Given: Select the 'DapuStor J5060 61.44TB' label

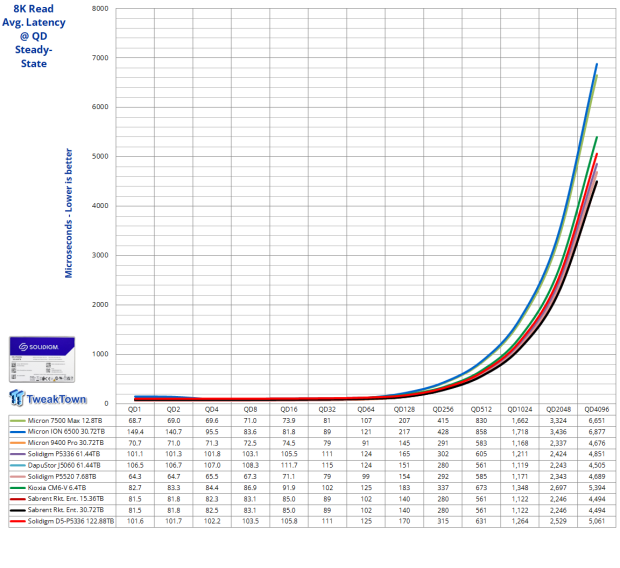Looking at the screenshot, I should (64, 465).
